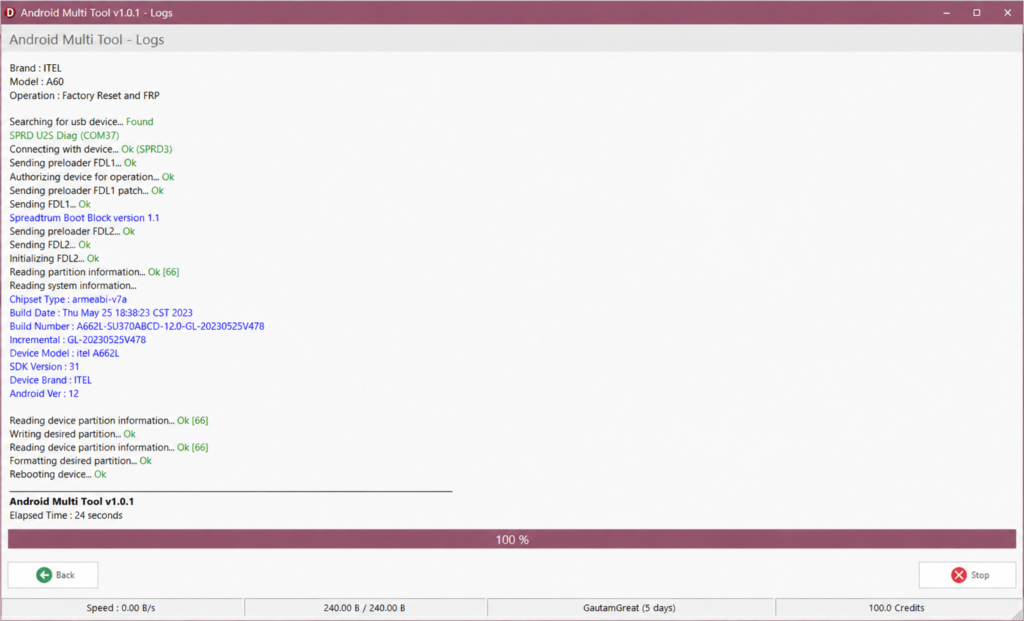Screen dimensions: 1024x621
Task: Click Device Brand : ITEL line
Action: [50, 380]
